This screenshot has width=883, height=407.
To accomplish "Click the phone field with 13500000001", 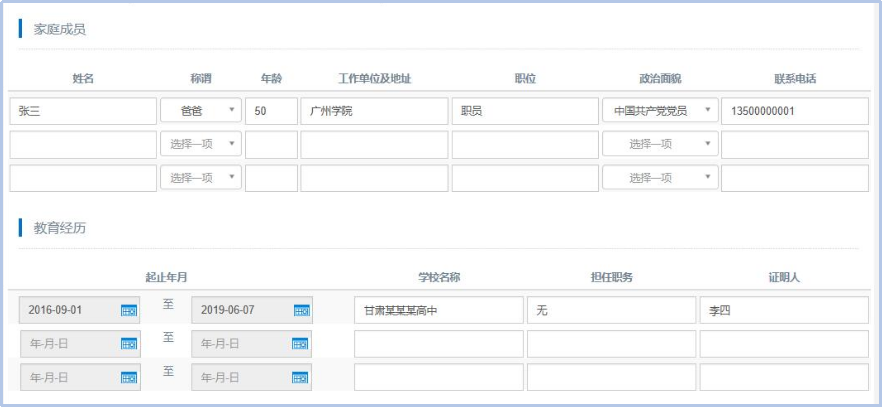I will click(795, 111).
